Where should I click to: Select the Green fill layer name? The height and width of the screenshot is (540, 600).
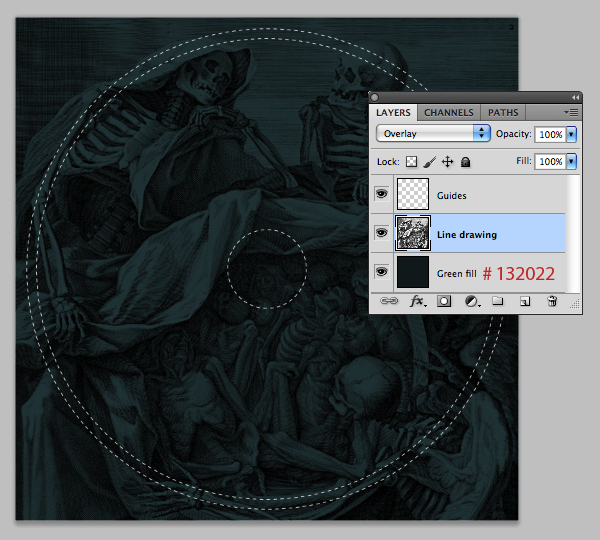click(x=457, y=274)
